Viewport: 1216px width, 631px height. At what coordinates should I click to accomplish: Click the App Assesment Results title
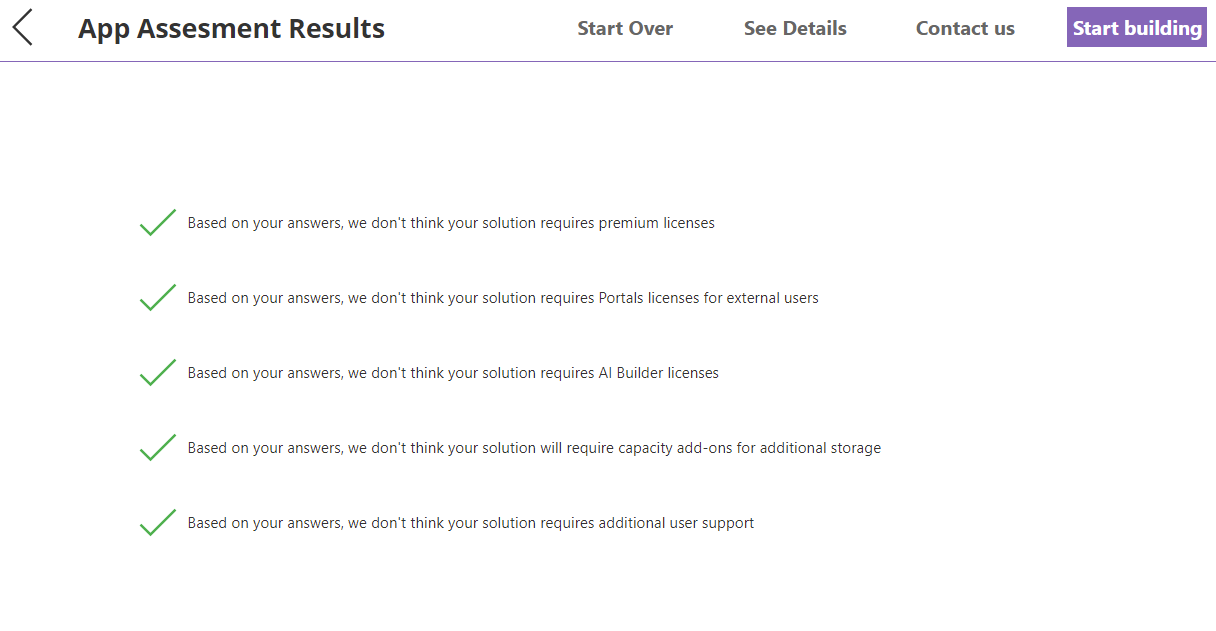(x=231, y=29)
